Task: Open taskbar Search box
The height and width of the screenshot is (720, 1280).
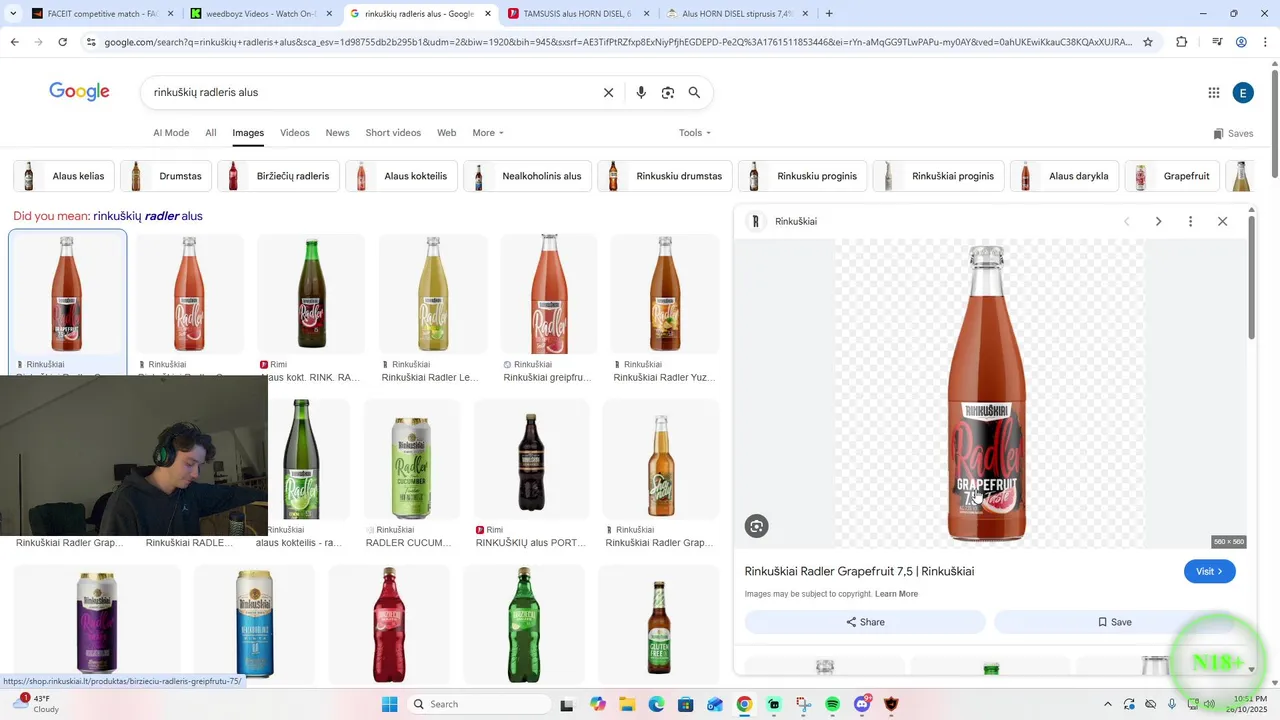Action: click(478, 704)
